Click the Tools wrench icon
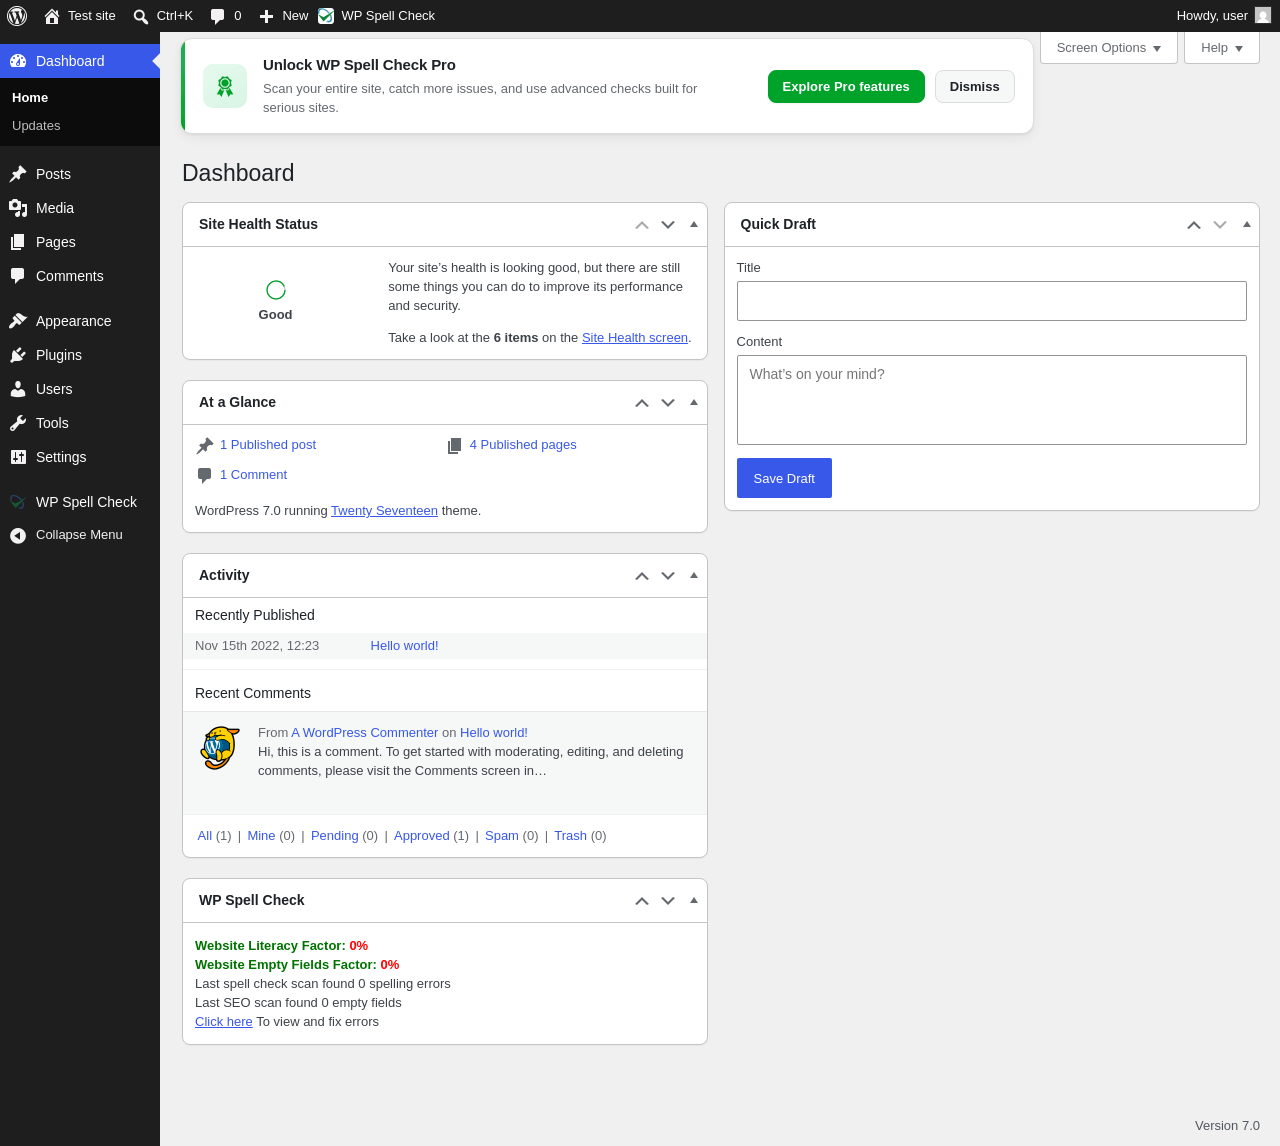1280x1146 pixels. click(18, 423)
